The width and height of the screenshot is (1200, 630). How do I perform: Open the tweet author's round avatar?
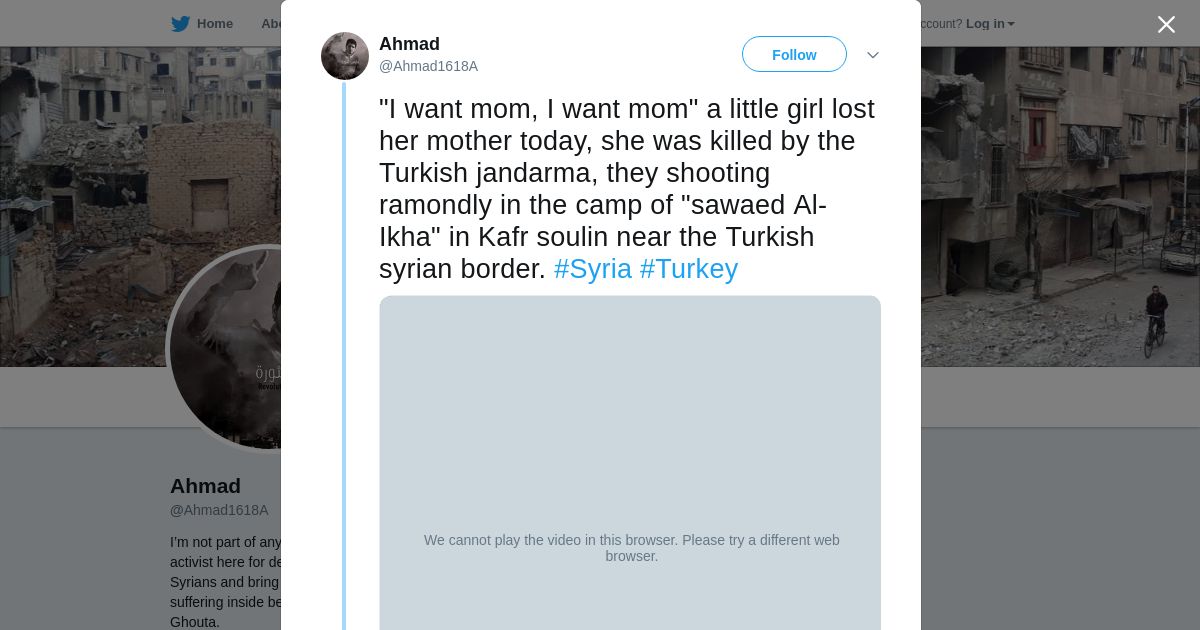coord(345,56)
